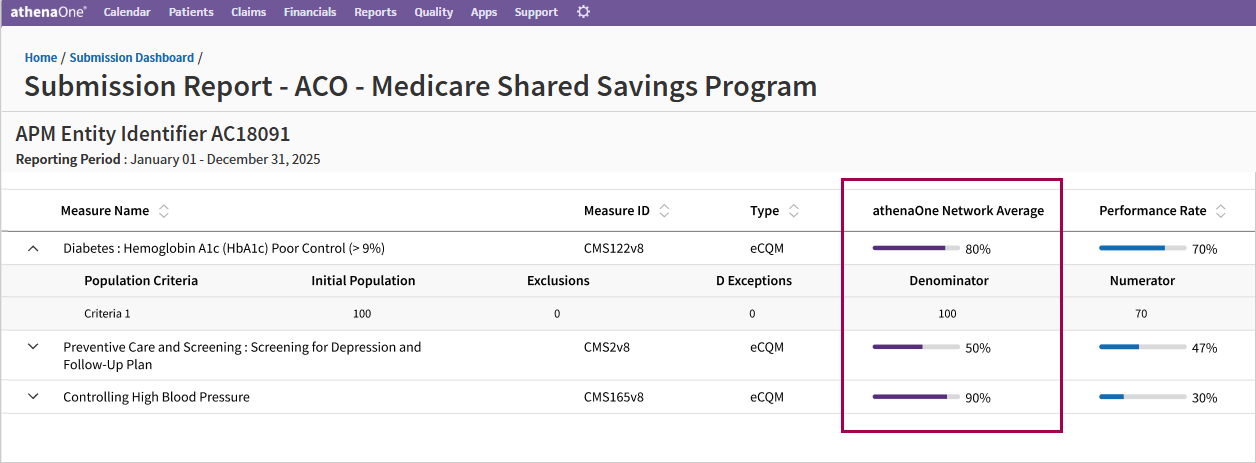The width and height of the screenshot is (1256, 463).
Task: Expand Controlling High Blood Pressure row
Action: tap(33, 397)
